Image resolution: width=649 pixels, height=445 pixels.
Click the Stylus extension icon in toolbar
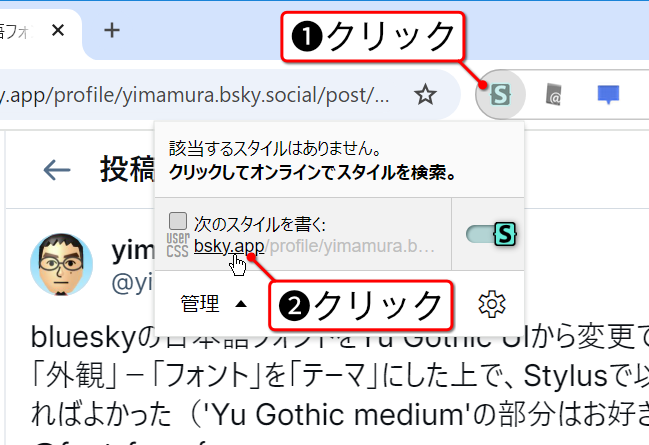tap(500, 95)
